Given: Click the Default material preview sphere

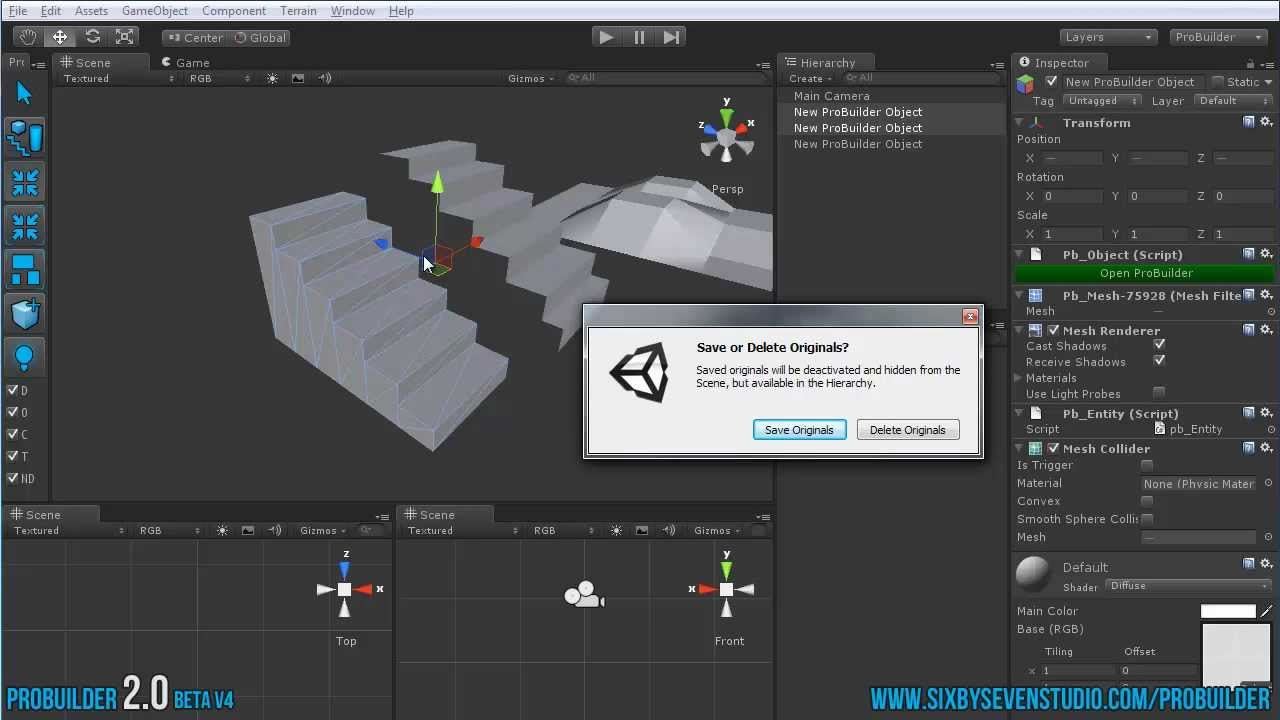Looking at the screenshot, I should (x=1033, y=573).
